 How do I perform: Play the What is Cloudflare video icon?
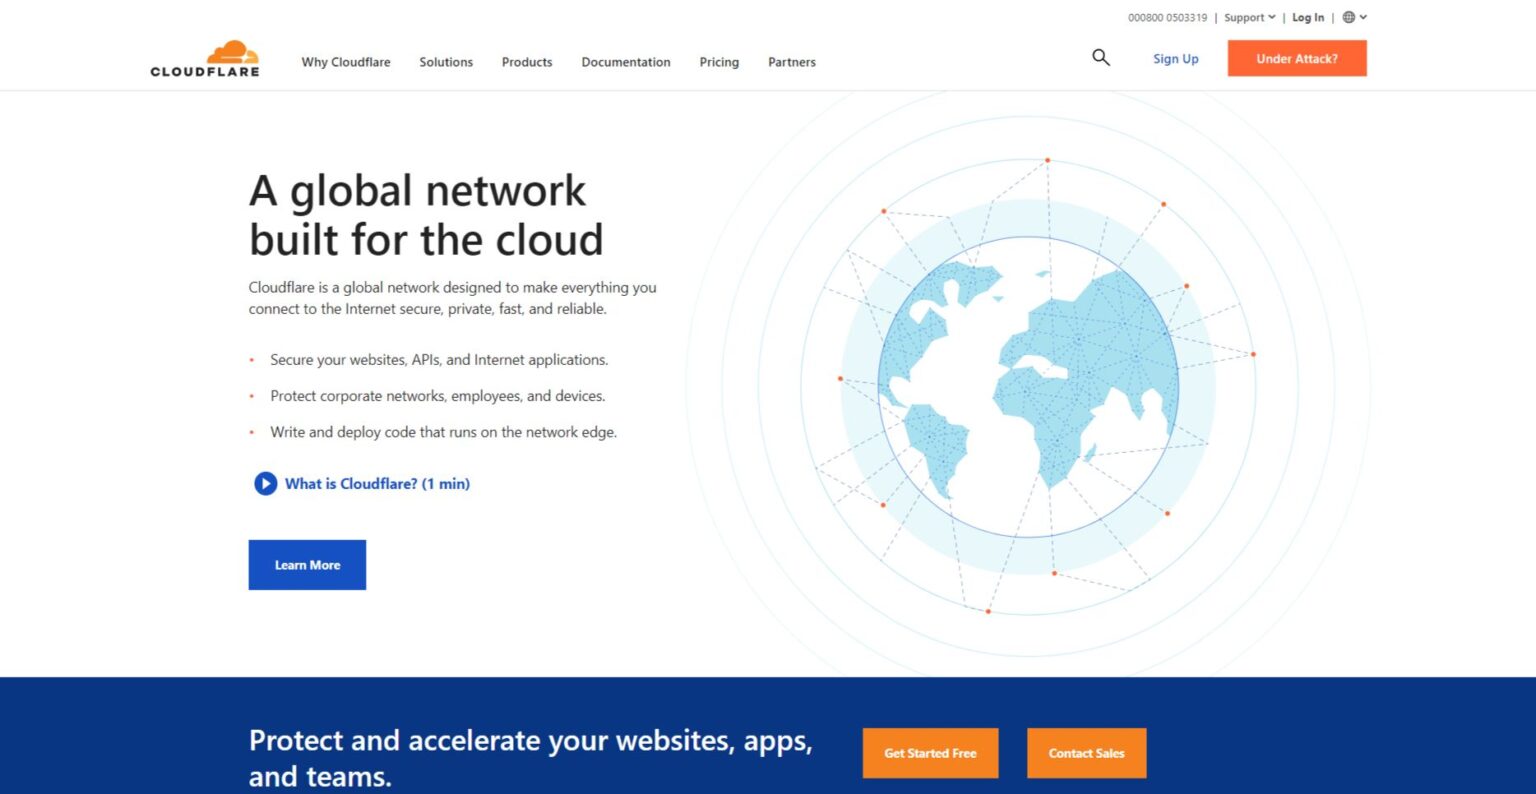(x=265, y=484)
